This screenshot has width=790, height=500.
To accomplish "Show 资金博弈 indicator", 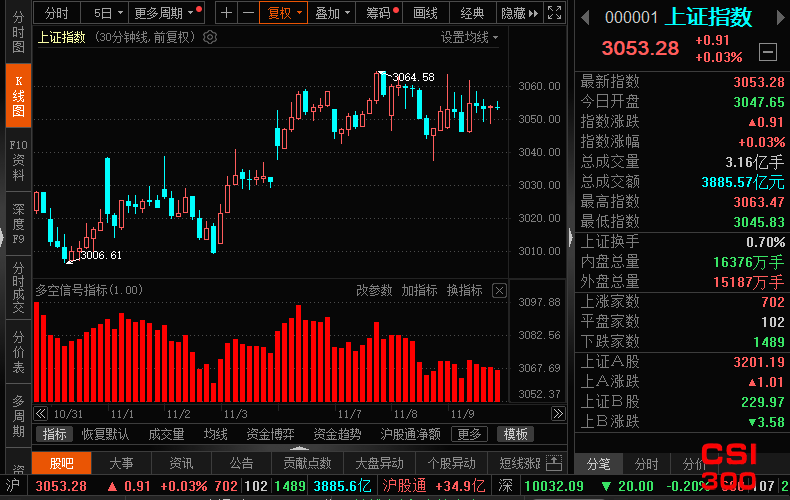I will [271, 434].
